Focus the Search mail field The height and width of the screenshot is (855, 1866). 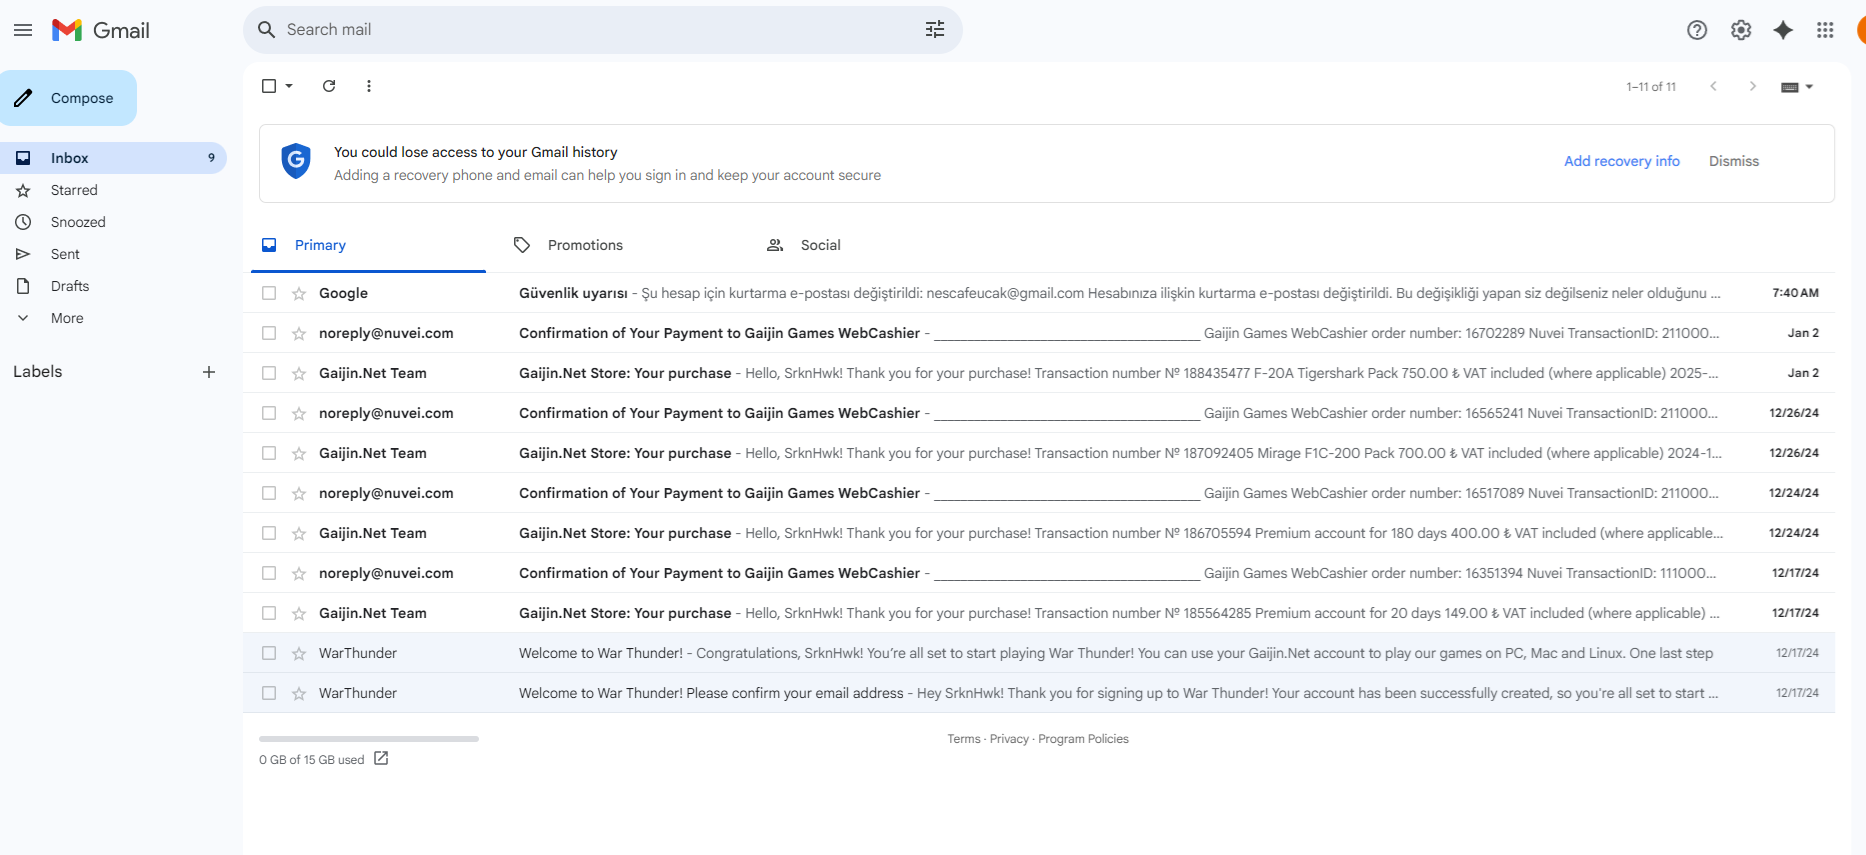point(603,30)
